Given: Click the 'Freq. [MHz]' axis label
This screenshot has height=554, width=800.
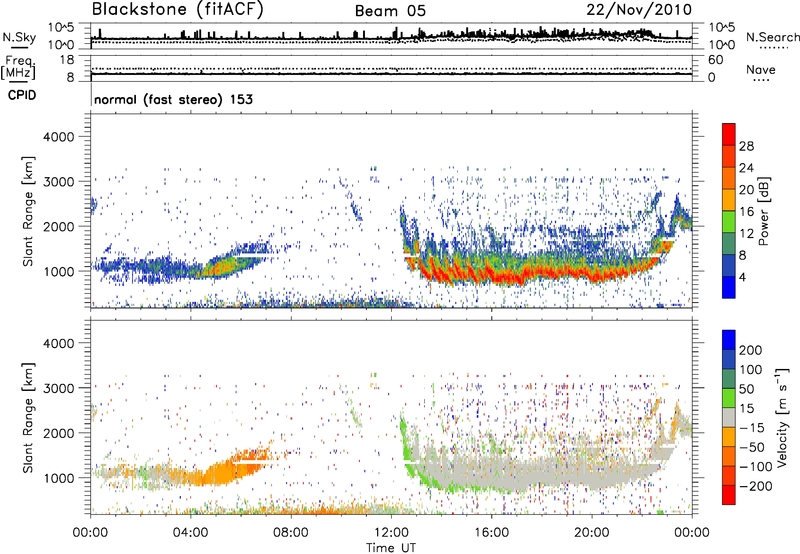Looking at the screenshot, I should pyautogui.click(x=18, y=68).
